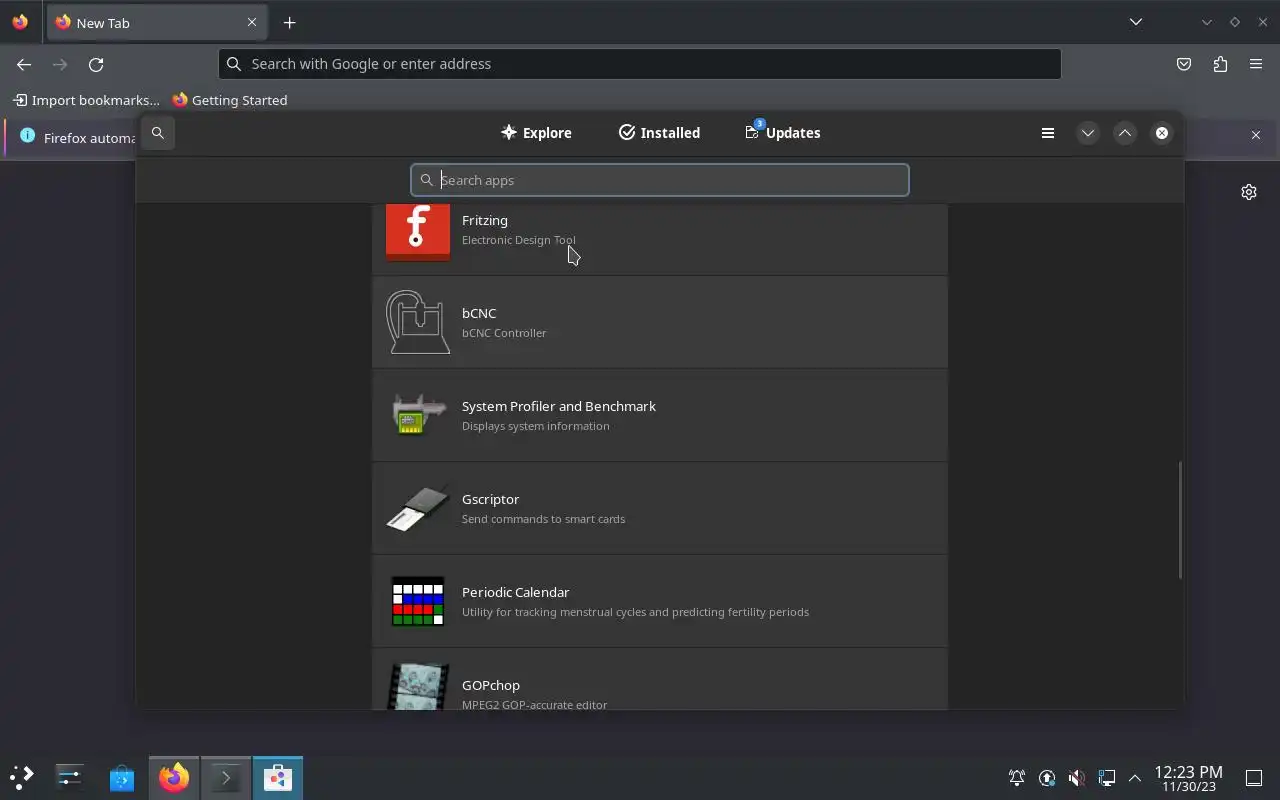The width and height of the screenshot is (1280, 800).
Task: Expand hidden system tray icons
Action: (1135, 777)
